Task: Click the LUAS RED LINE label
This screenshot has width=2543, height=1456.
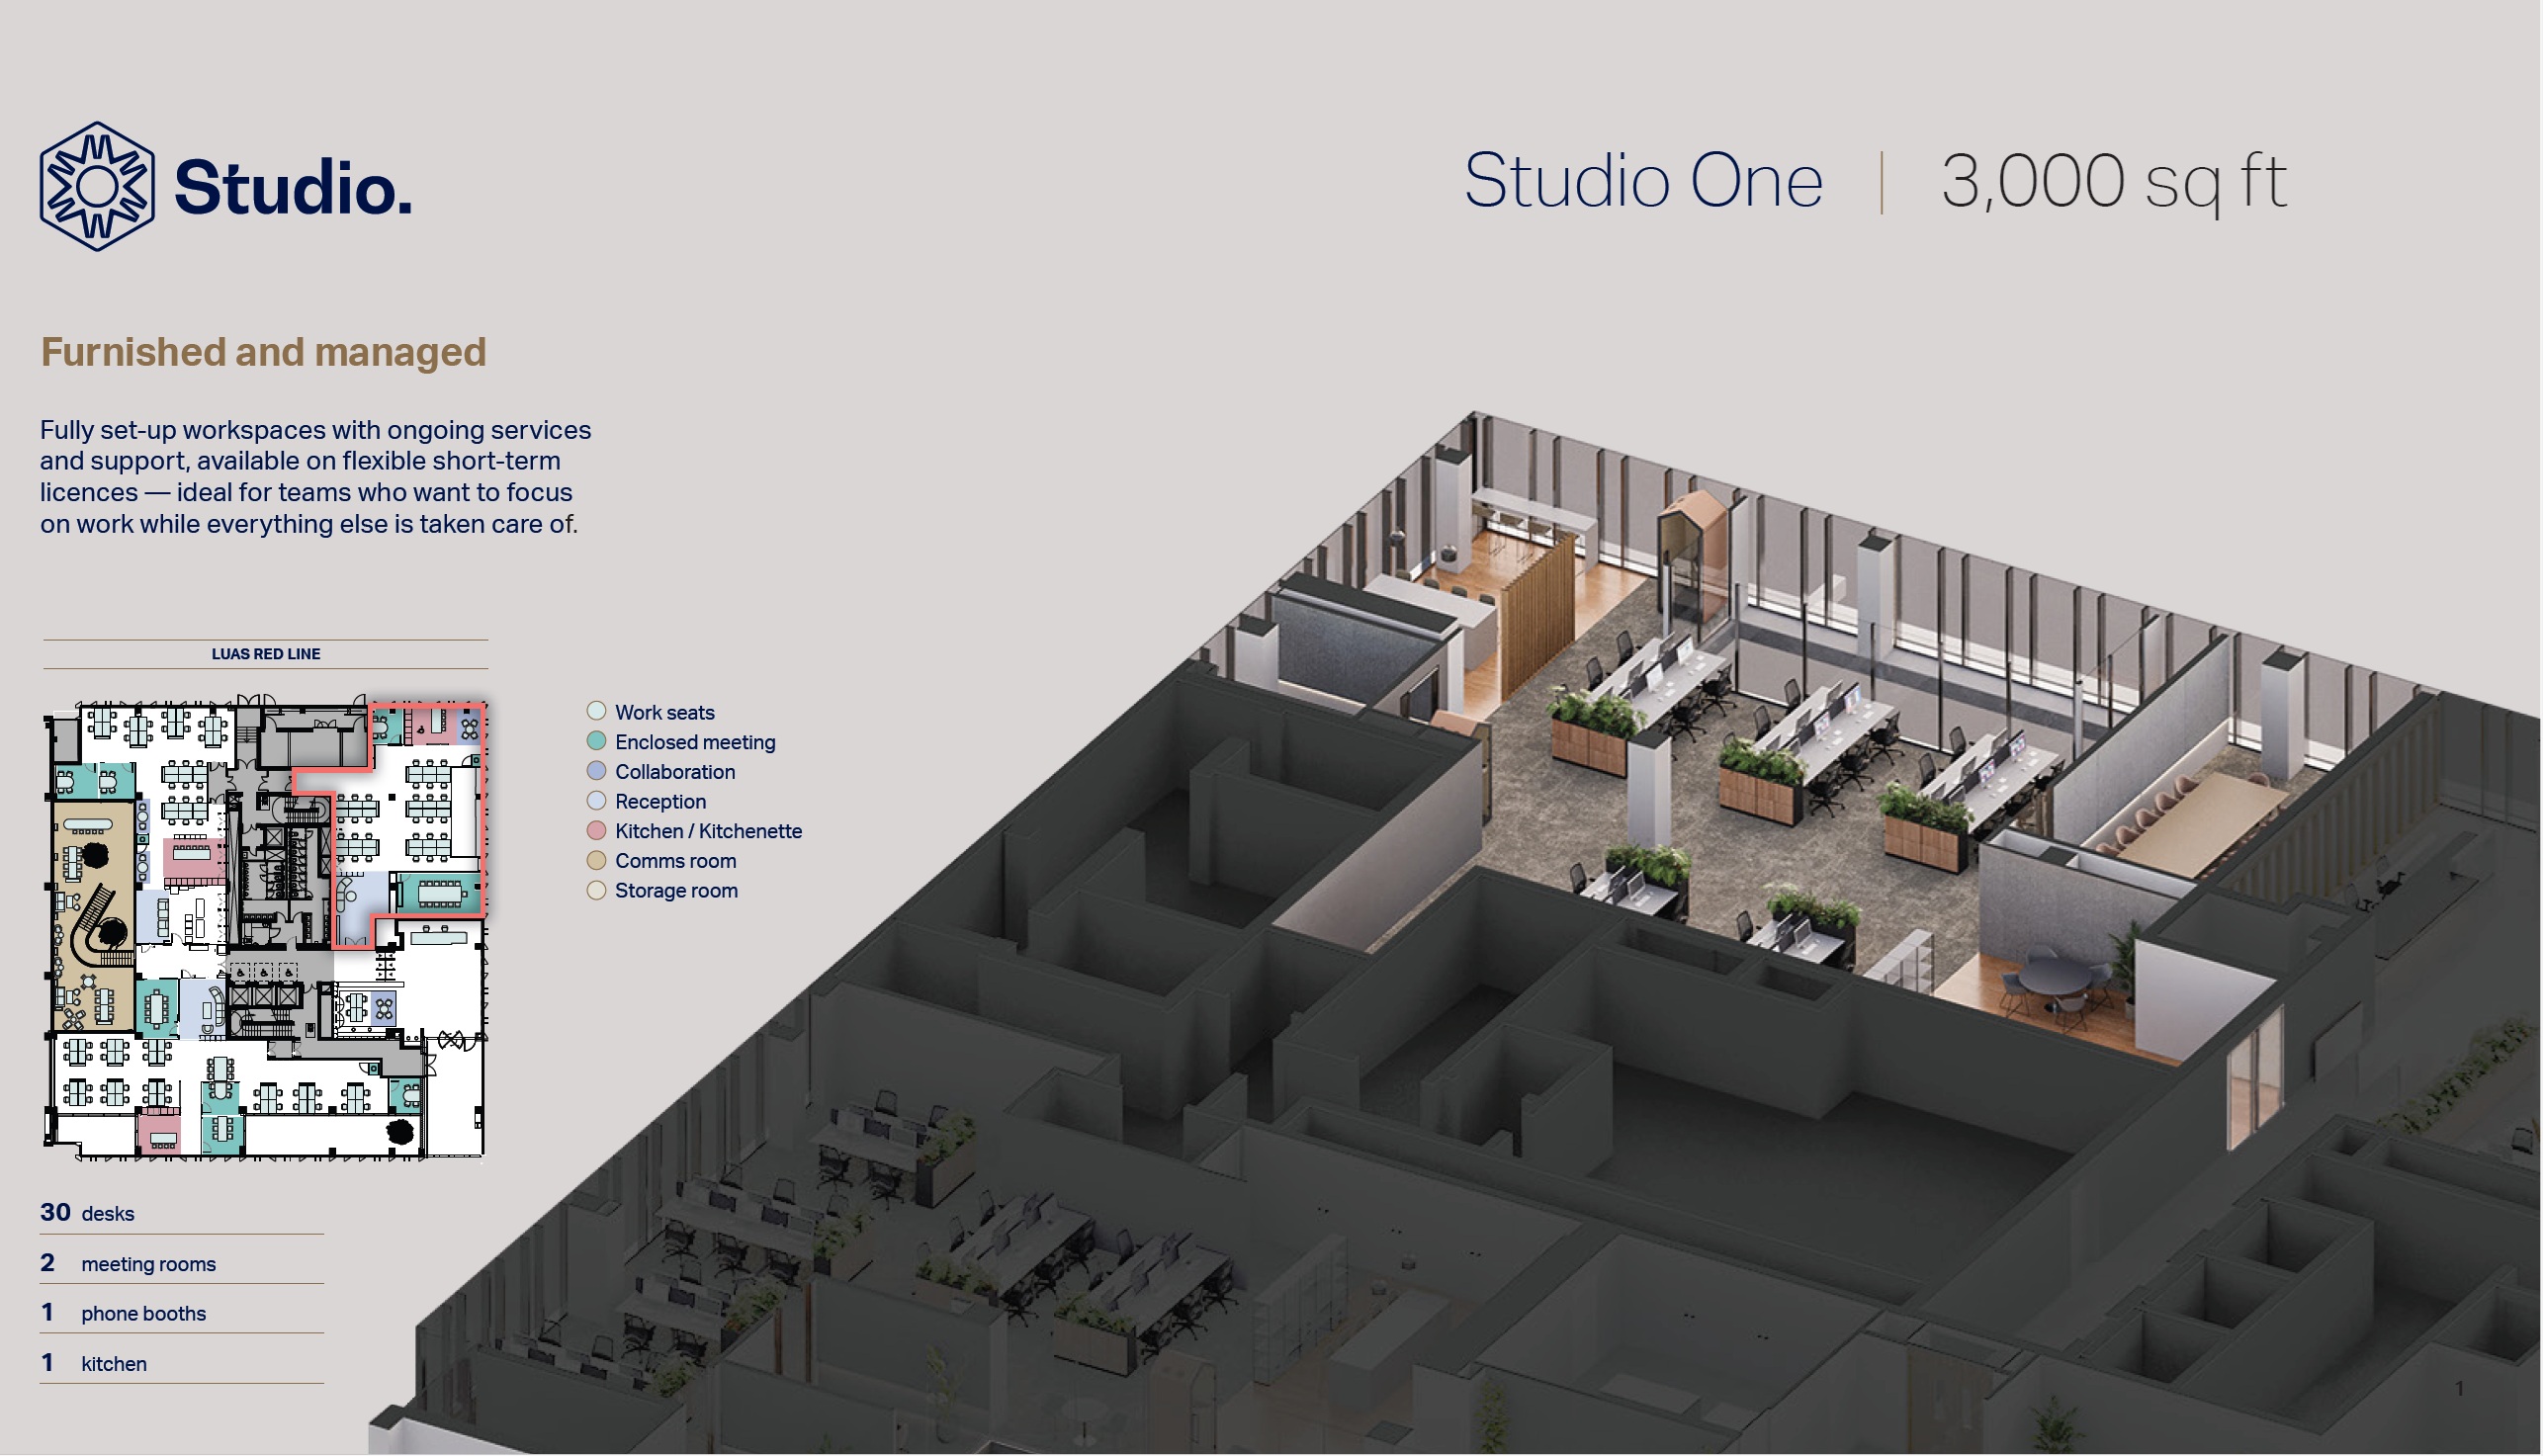Action: click(x=266, y=654)
